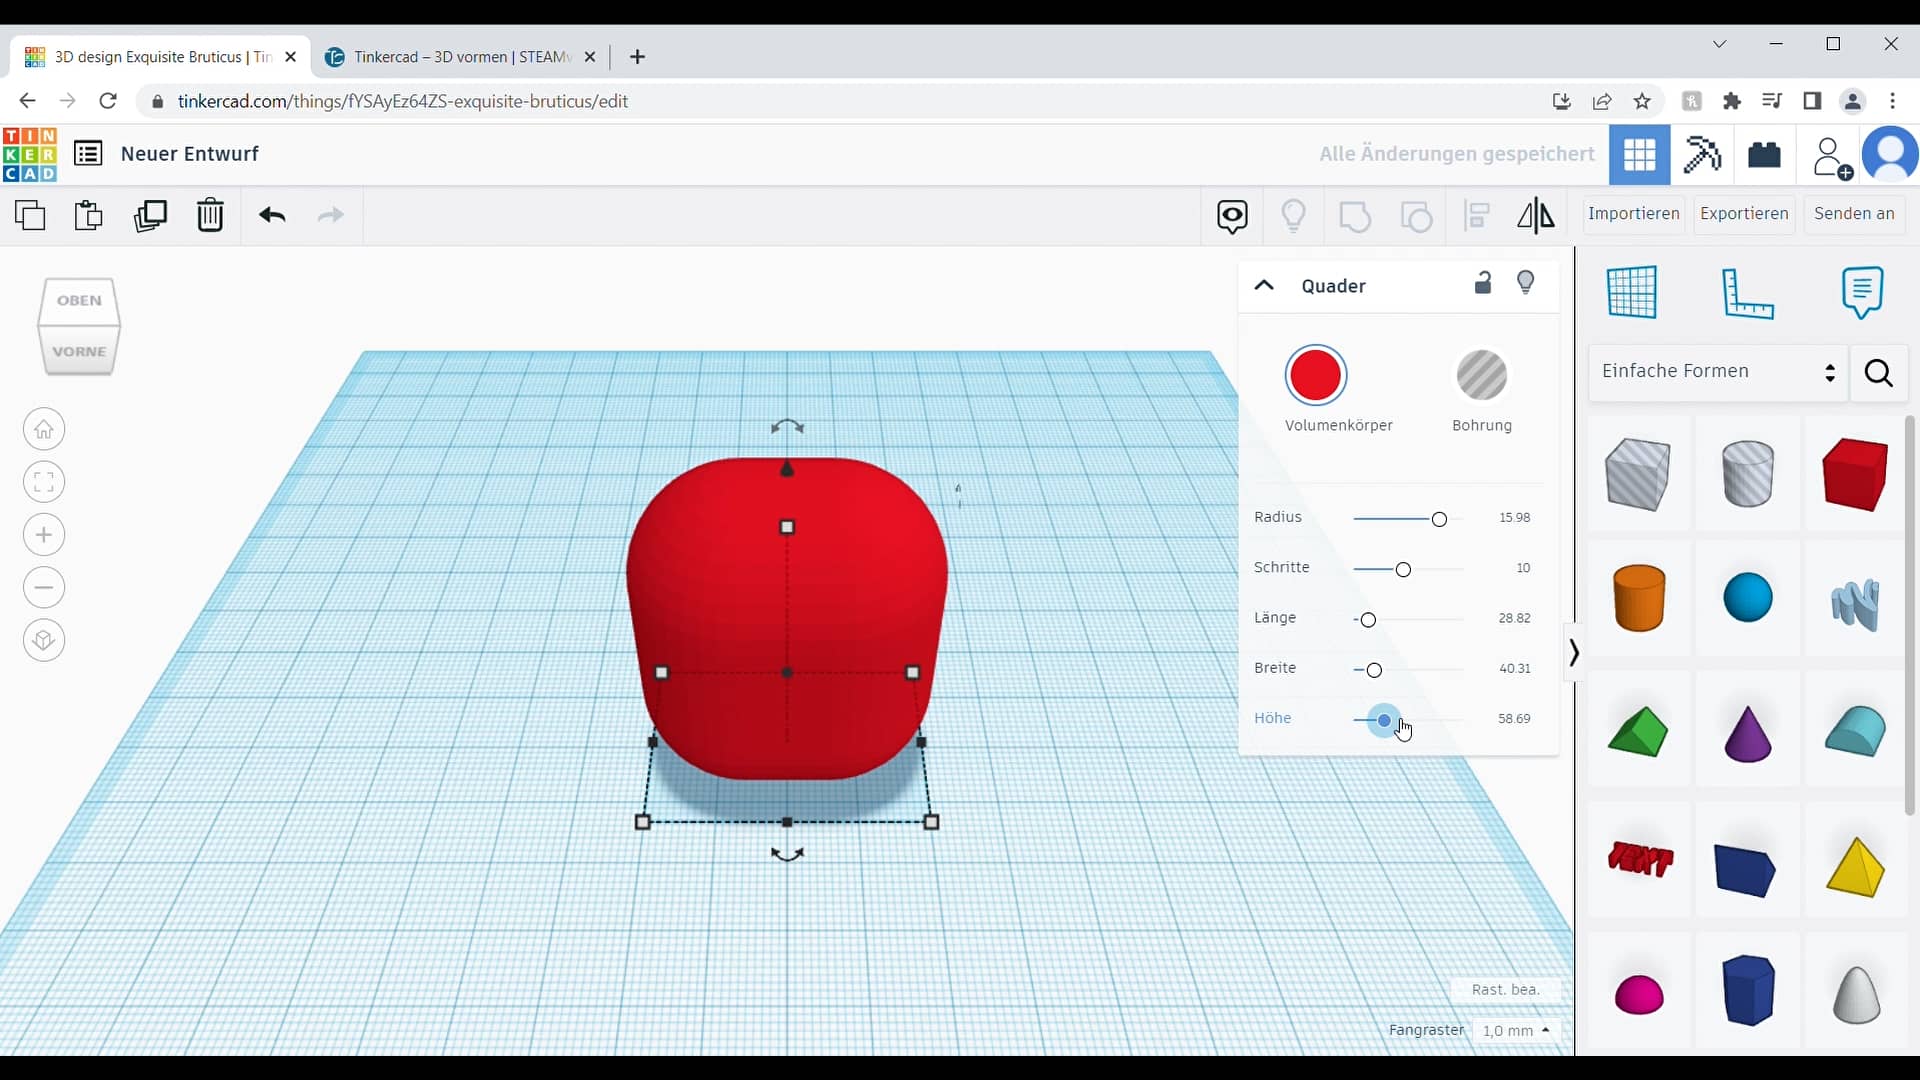Open Einfache Formen shape category dropdown
This screenshot has height=1080, width=1920.
click(x=1718, y=372)
